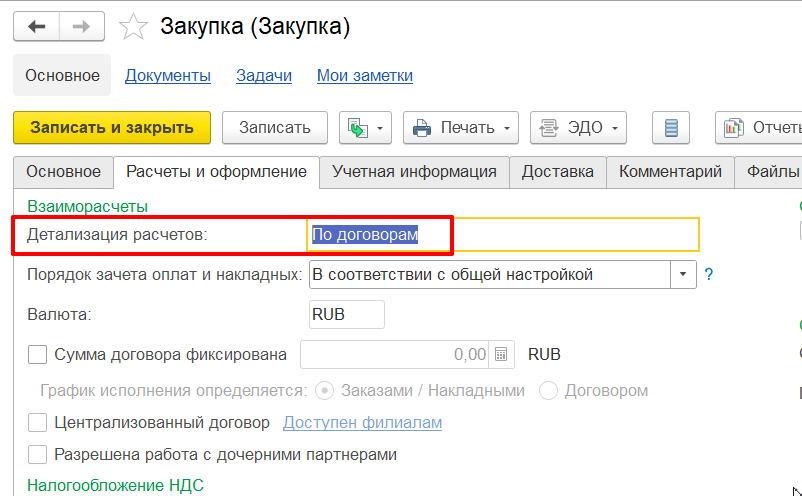Click the Валюта RUB input field

tap(346, 314)
